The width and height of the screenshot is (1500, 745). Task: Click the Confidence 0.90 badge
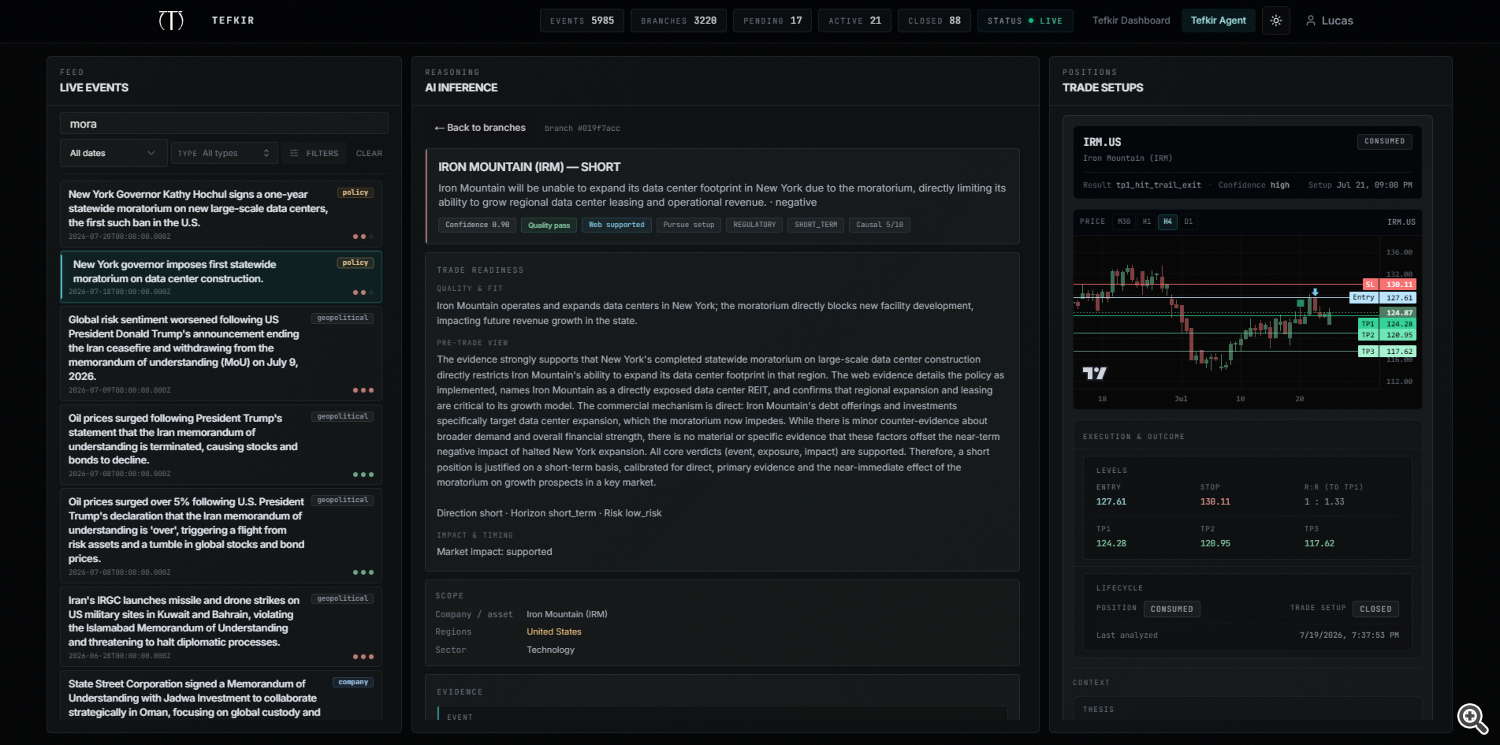click(477, 225)
